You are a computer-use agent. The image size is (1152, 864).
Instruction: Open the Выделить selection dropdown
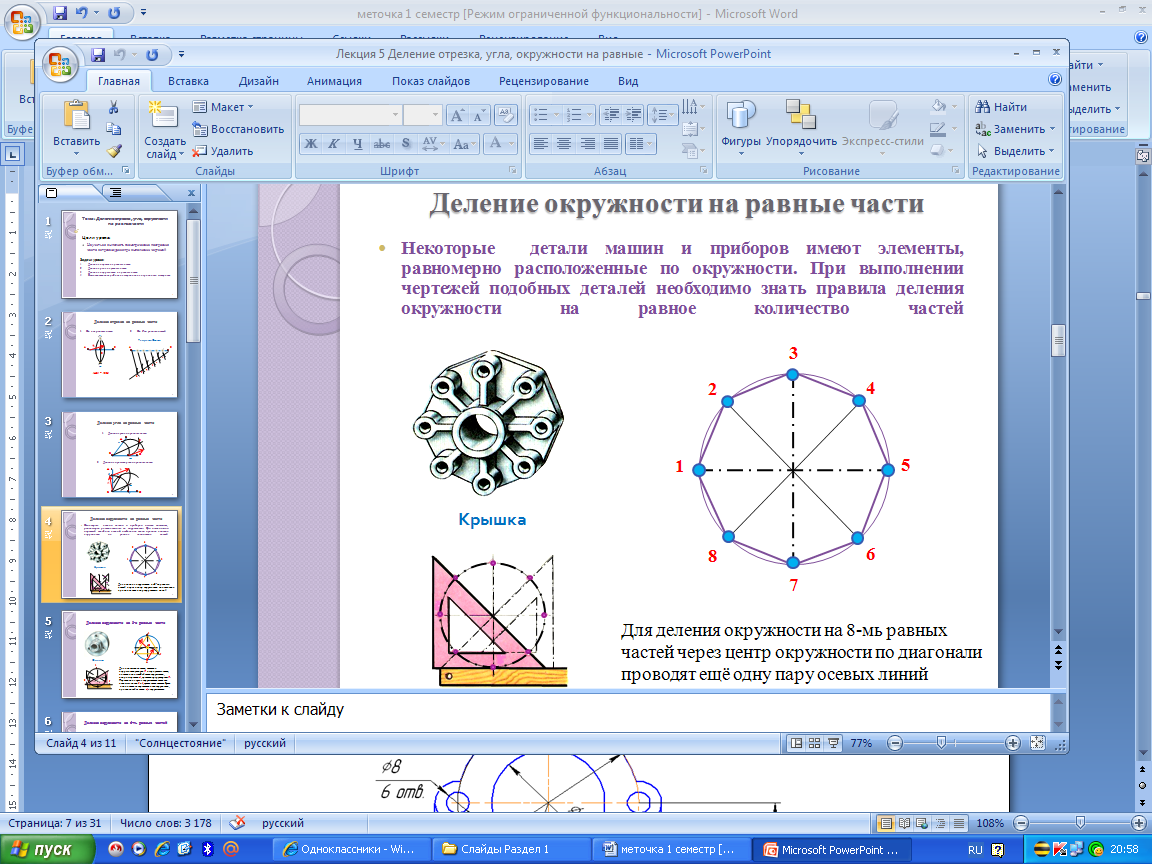tap(1015, 151)
